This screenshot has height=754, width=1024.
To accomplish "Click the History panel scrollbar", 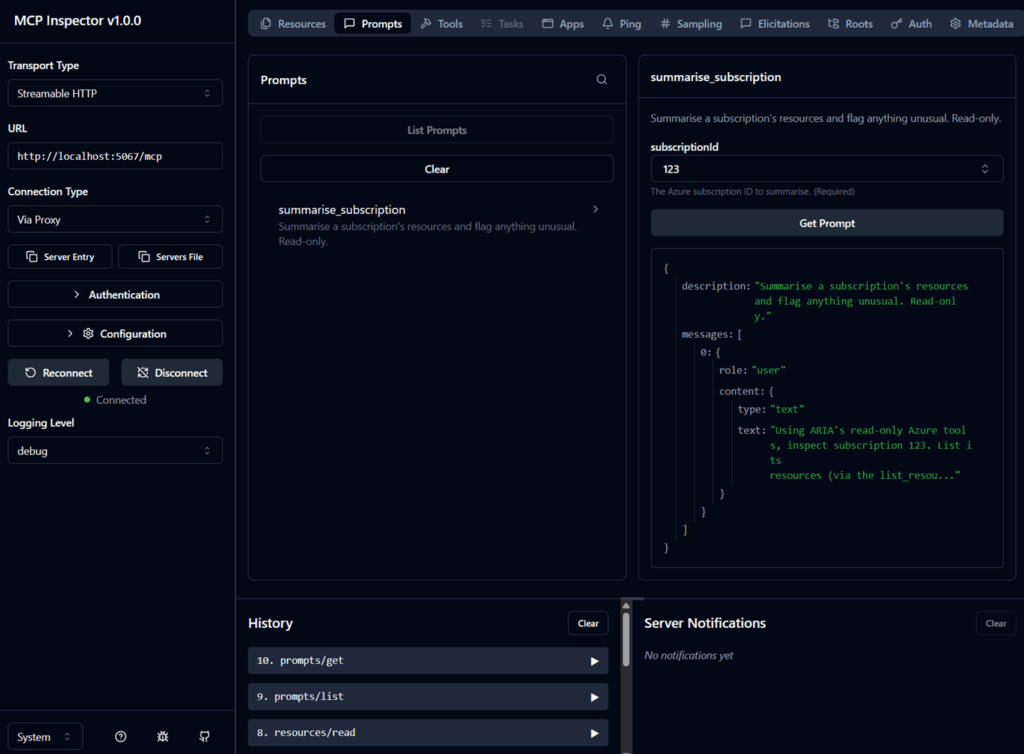I will click(626, 638).
